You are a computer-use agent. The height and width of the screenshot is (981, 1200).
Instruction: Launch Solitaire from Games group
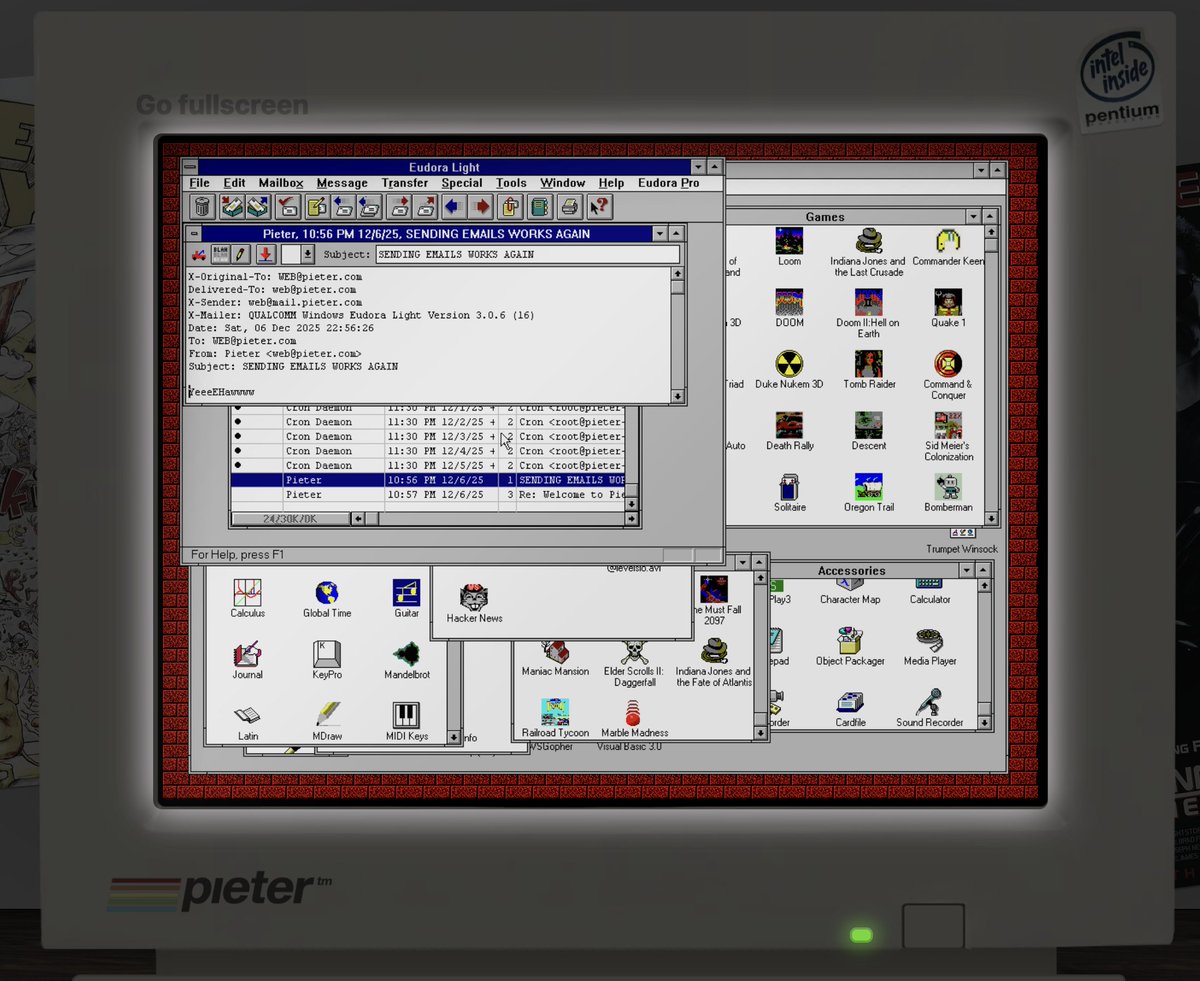click(x=789, y=492)
